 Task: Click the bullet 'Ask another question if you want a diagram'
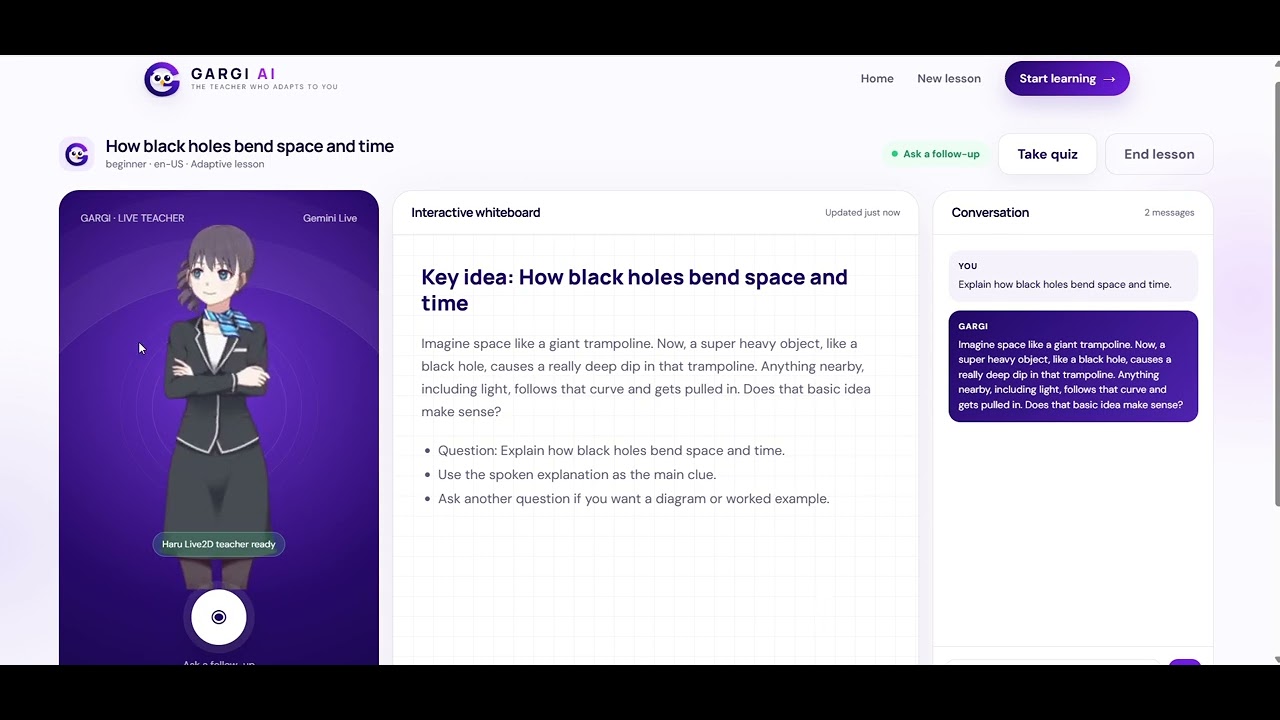pos(633,499)
